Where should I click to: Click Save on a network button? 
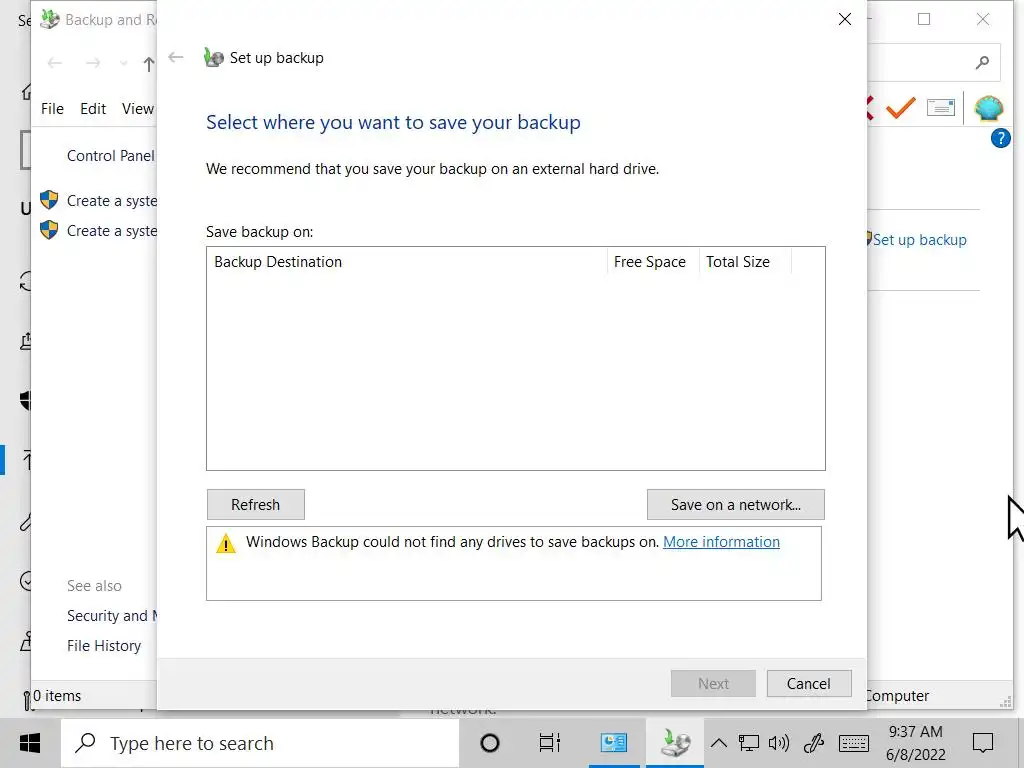tap(735, 504)
